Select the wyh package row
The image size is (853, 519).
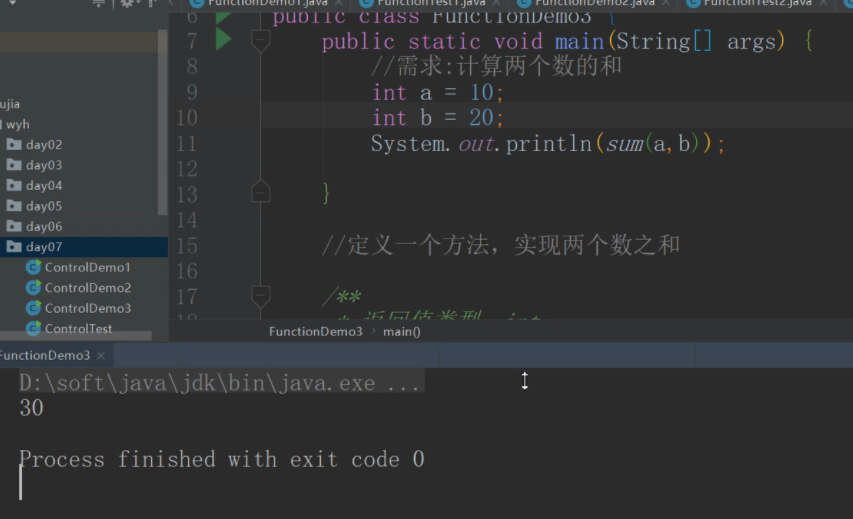click(x=15, y=125)
